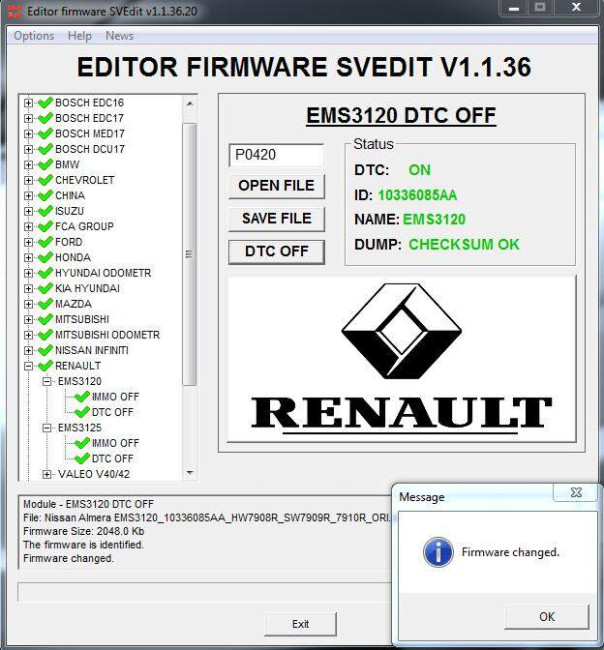Click the SVEdit app icon in title bar

coord(15,11)
